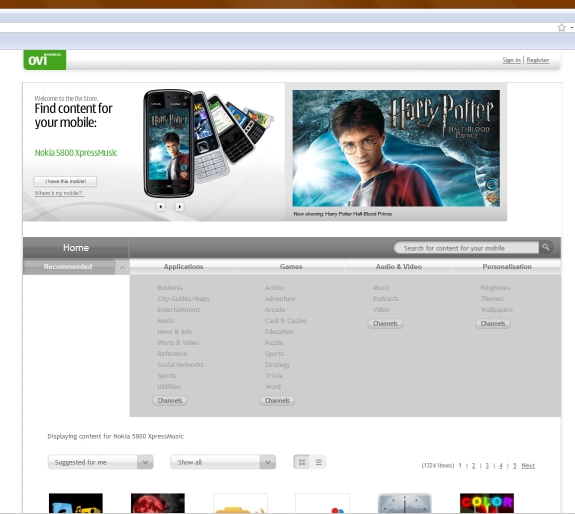575x514 pixels.
Task: Open the Business applications category
Action: click(170, 288)
